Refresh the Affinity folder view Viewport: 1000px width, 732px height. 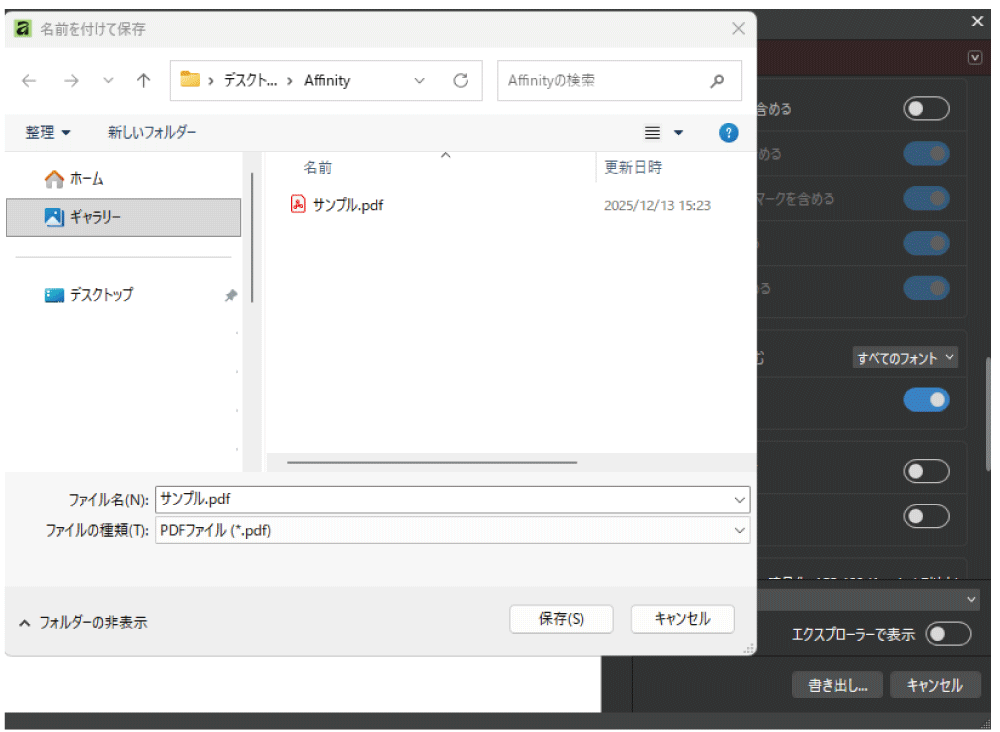coord(460,81)
